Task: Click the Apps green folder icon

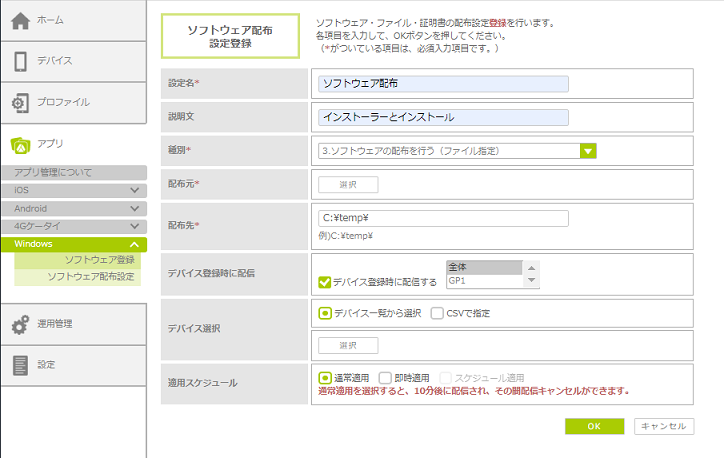Action: point(20,143)
